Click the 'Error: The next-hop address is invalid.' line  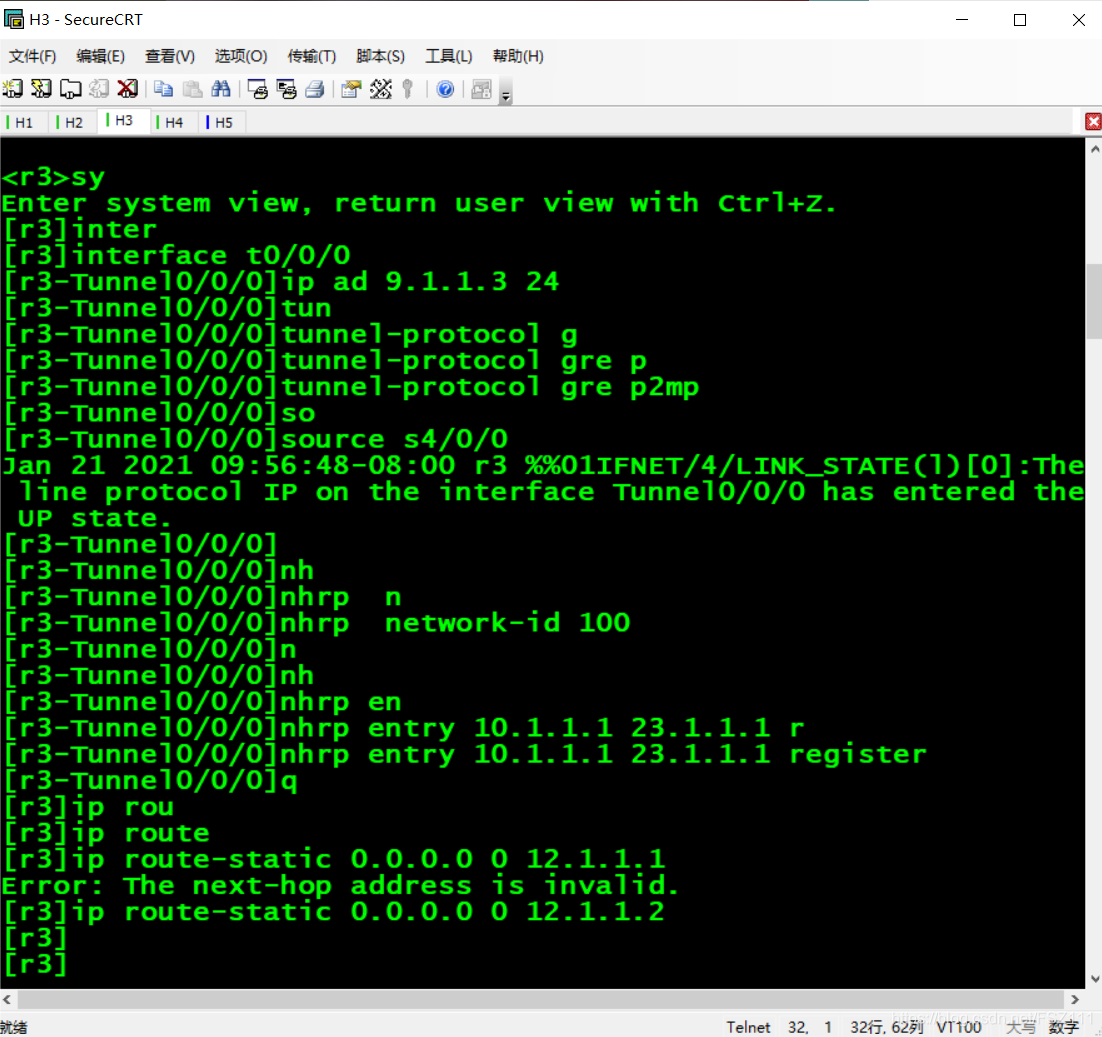(340, 886)
